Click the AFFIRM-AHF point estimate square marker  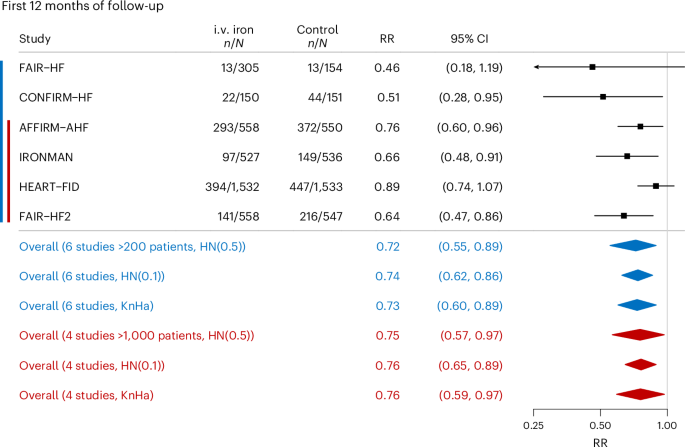point(640,127)
